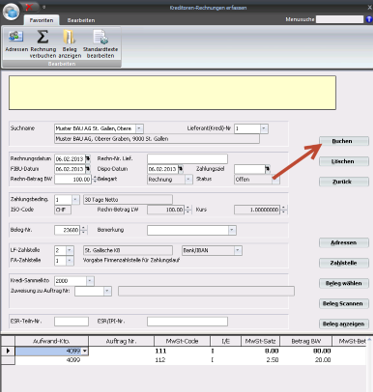The height and width of the screenshot is (392, 373).
Task: Expand the Bemerkung dropdown
Action: [232, 230]
